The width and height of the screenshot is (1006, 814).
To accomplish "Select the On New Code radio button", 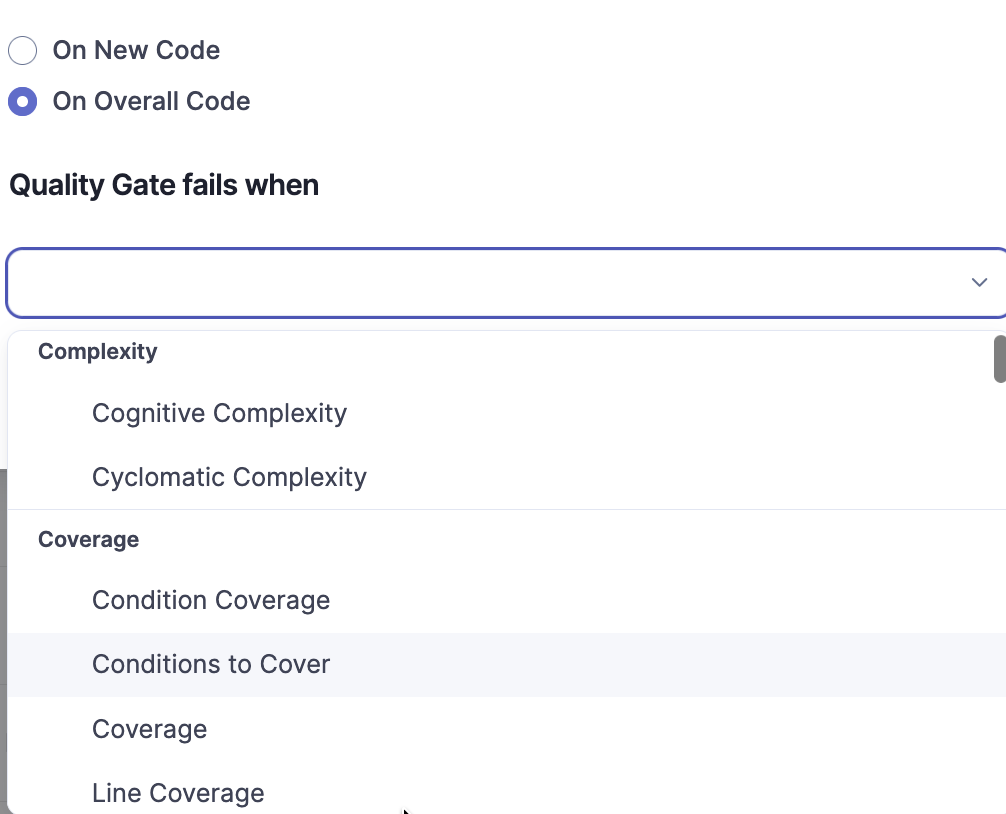I will 22,50.
